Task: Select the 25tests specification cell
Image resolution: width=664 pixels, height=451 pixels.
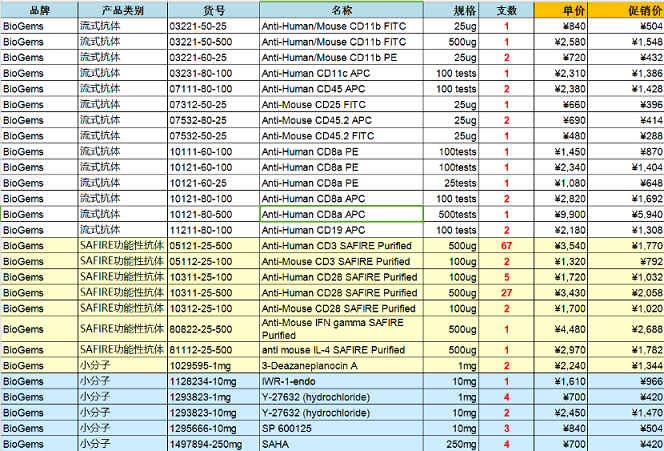Action: (451, 183)
